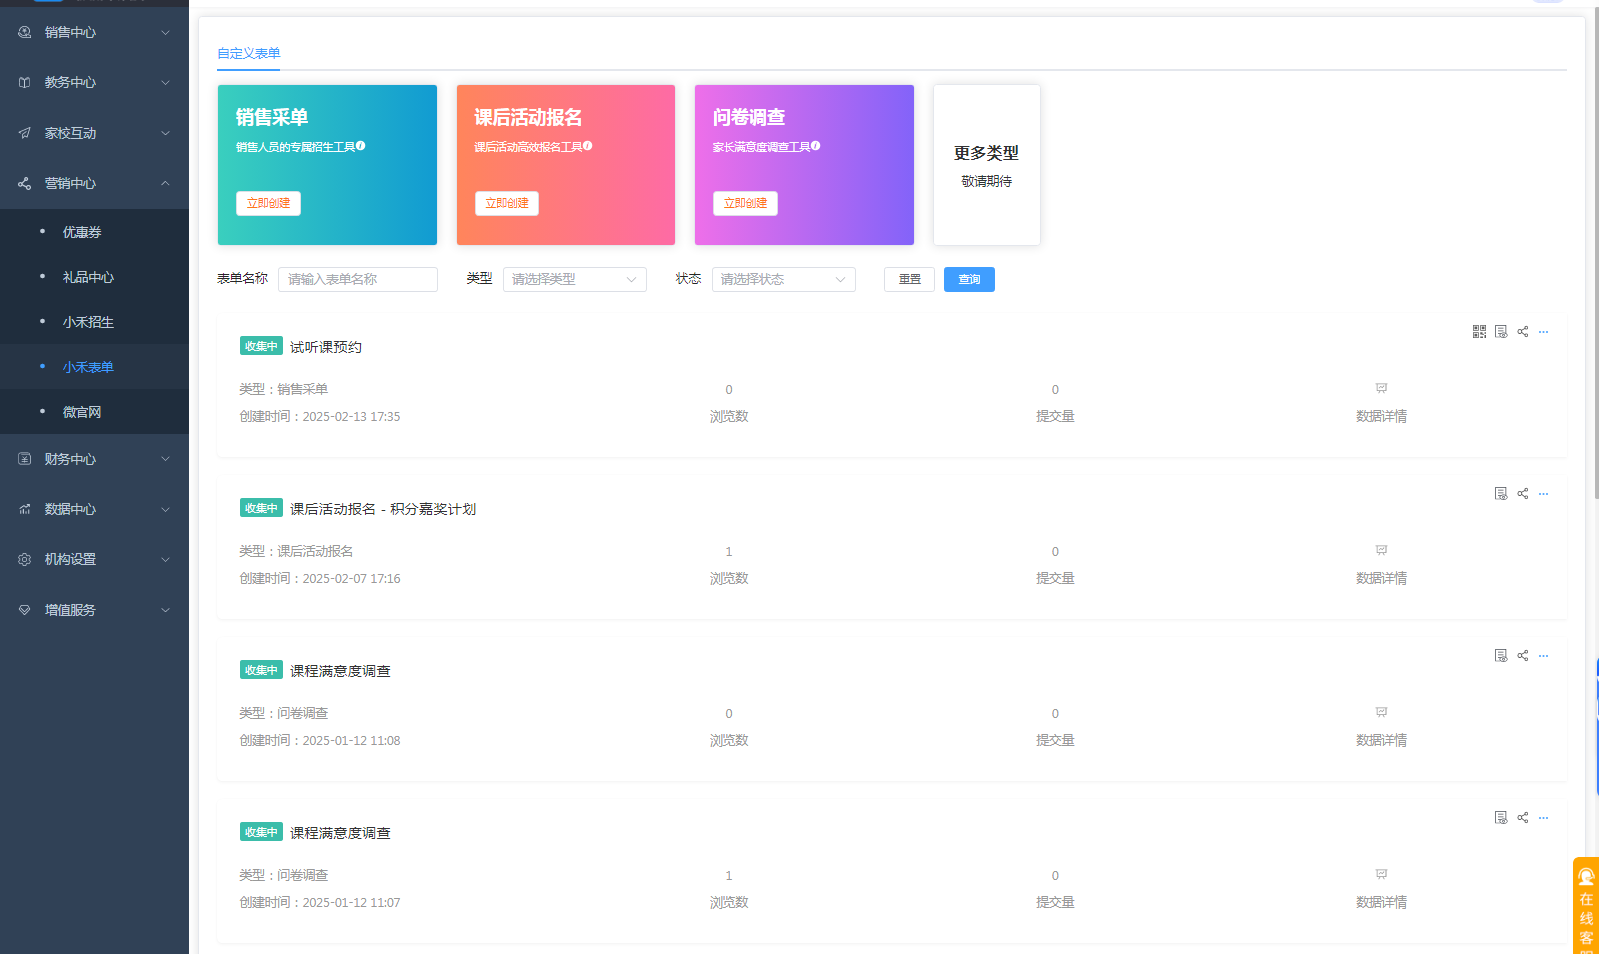Open 优惠券 submenu item
This screenshot has height=954, width=1599.
pyautogui.click(x=94, y=232)
